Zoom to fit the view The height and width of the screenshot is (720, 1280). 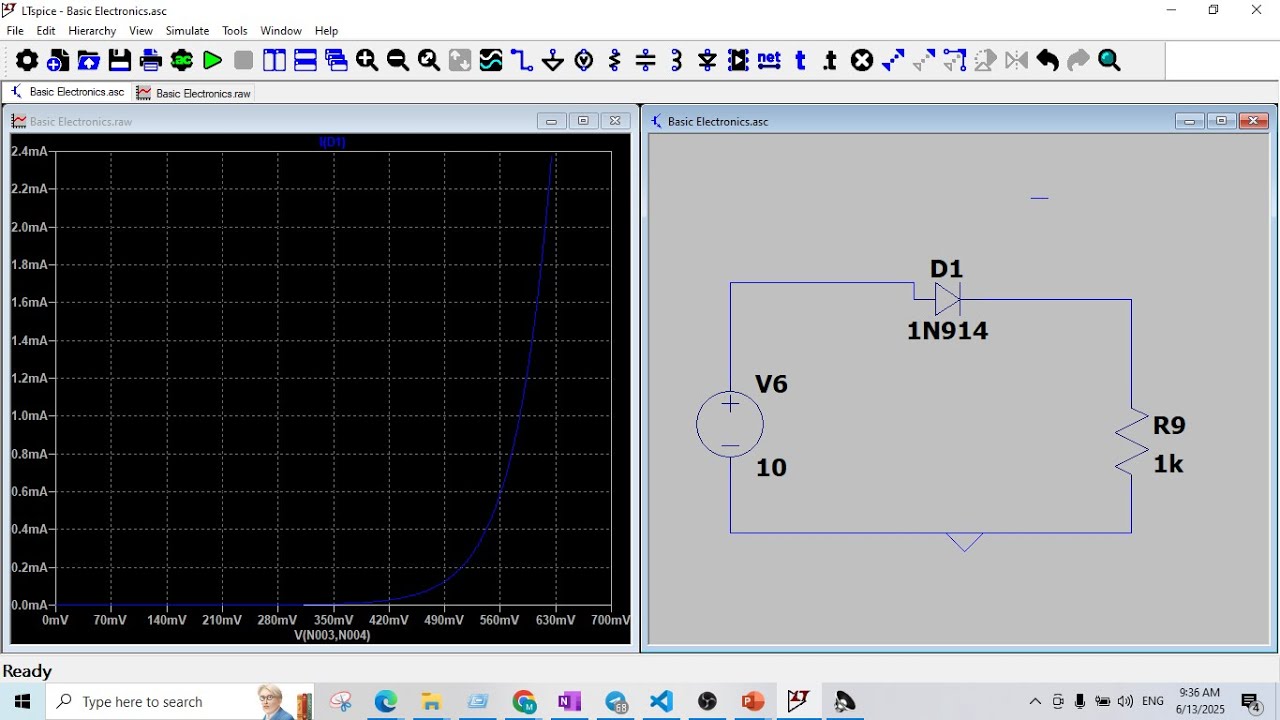(x=429, y=61)
